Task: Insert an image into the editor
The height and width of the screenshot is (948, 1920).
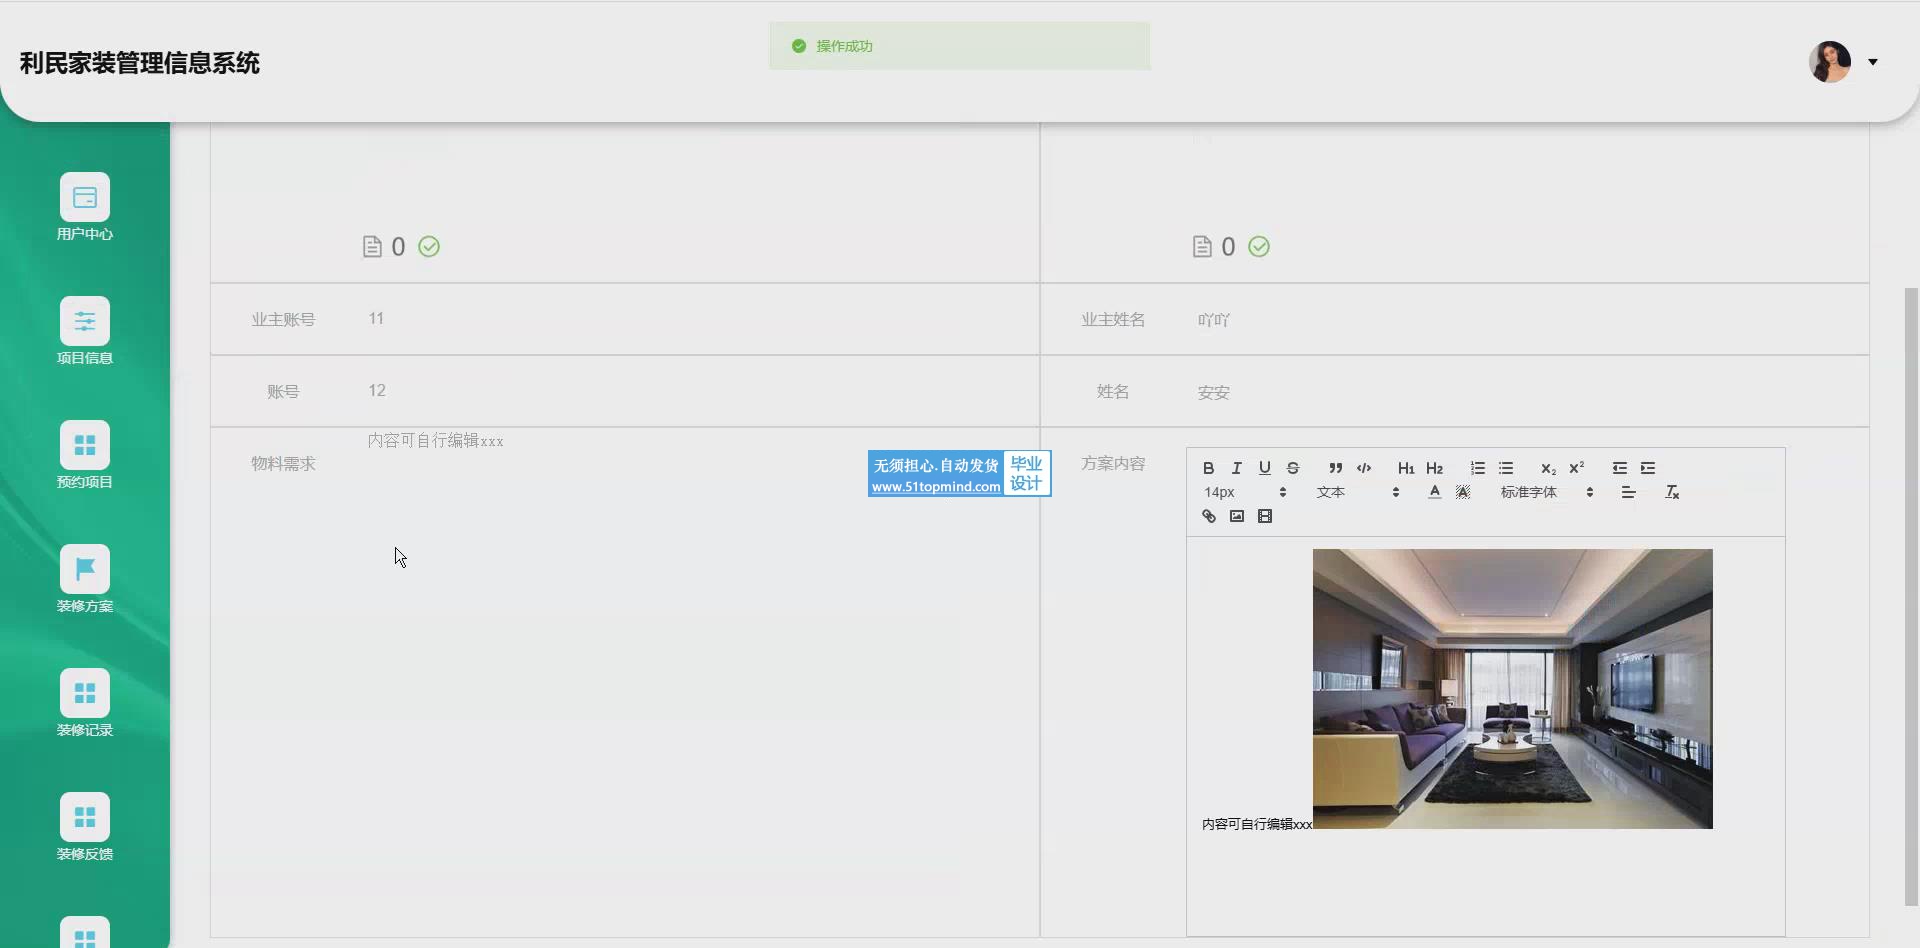Action: 1236,516
